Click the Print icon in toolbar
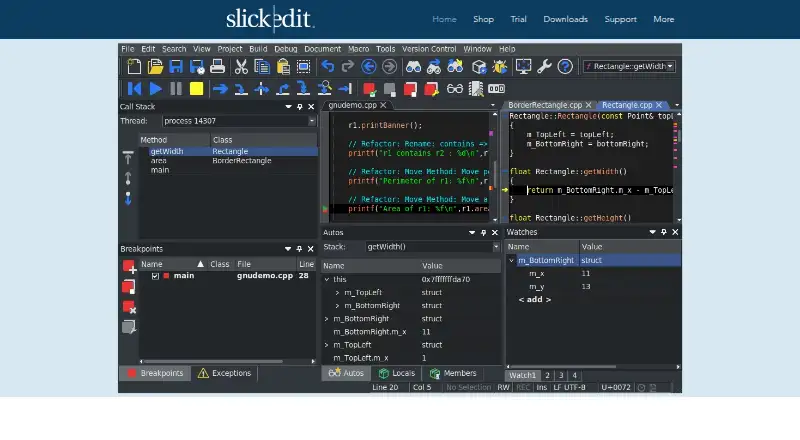The height and width of the screenshot is (440, 800). [x=217, y=66]
